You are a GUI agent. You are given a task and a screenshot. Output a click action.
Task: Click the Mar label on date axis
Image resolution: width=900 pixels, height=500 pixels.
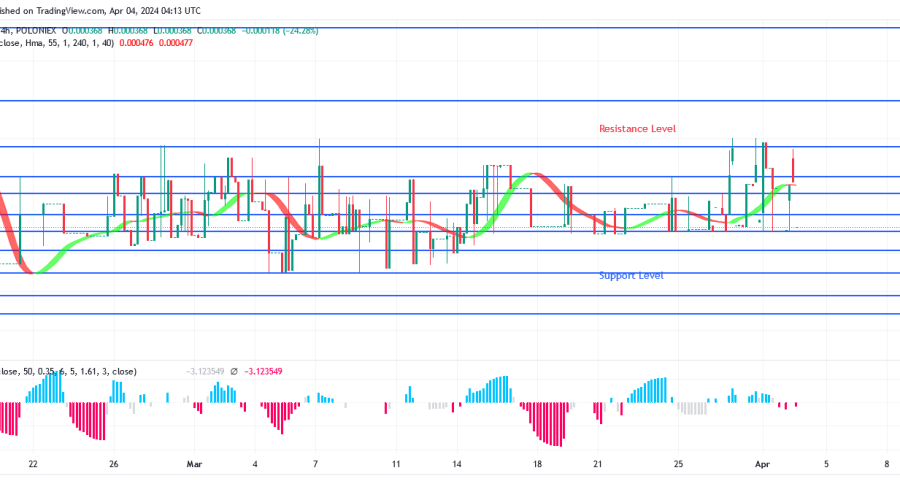pos(193,464)
